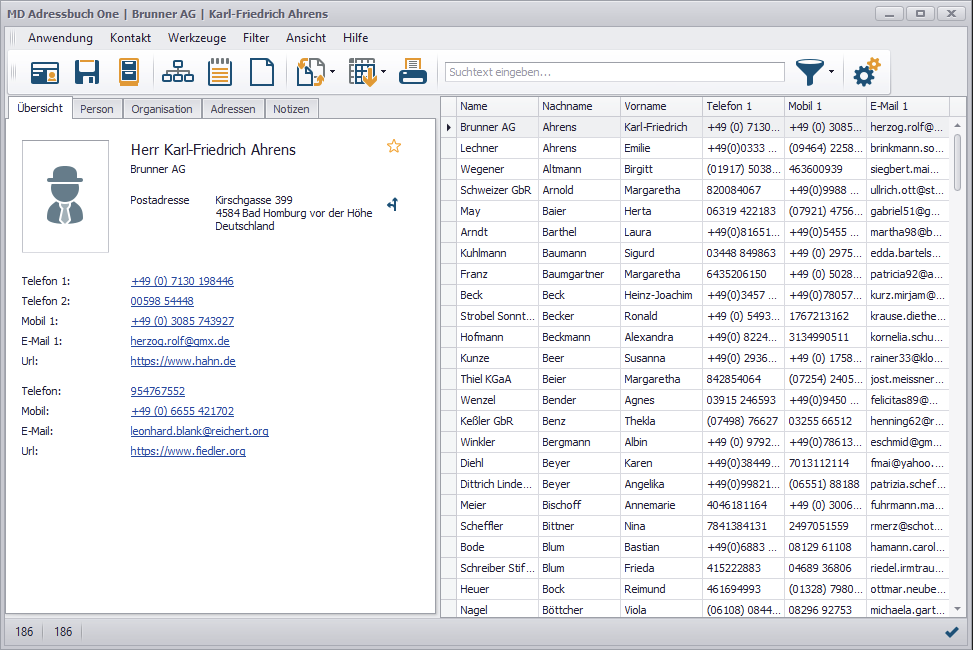Open settings via the gear icon

click(x=866, y=72)
